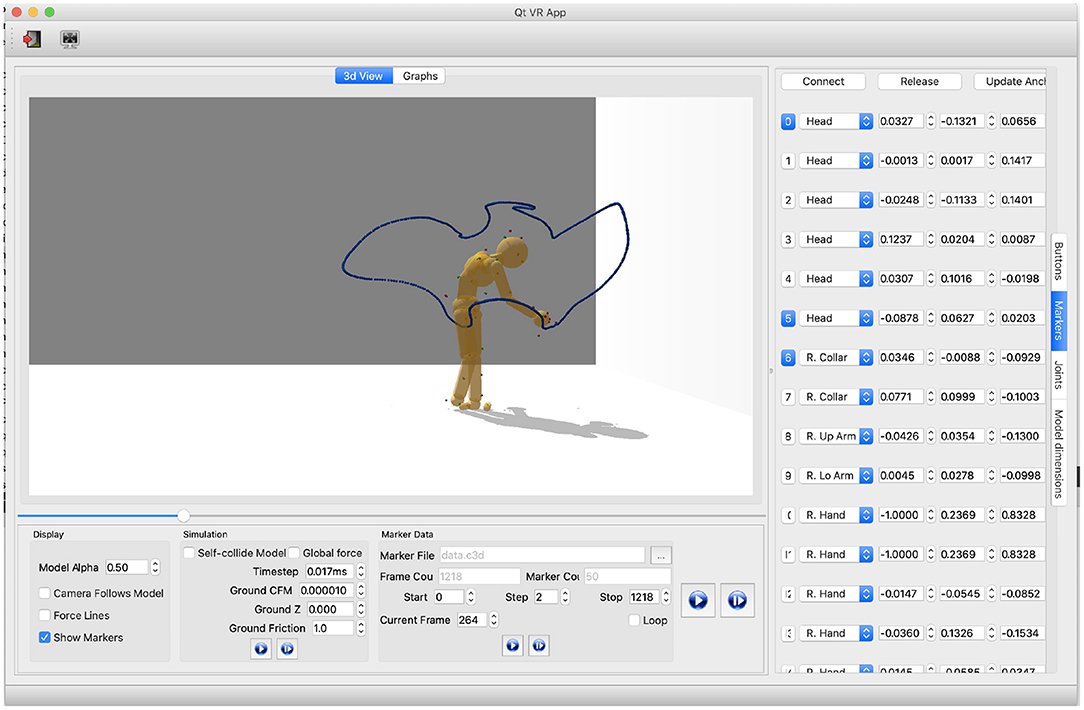This screenshot has width=1084, height=710.
Task: Open R. Collar dropdown for marker 6
Action: click(836, 357)
